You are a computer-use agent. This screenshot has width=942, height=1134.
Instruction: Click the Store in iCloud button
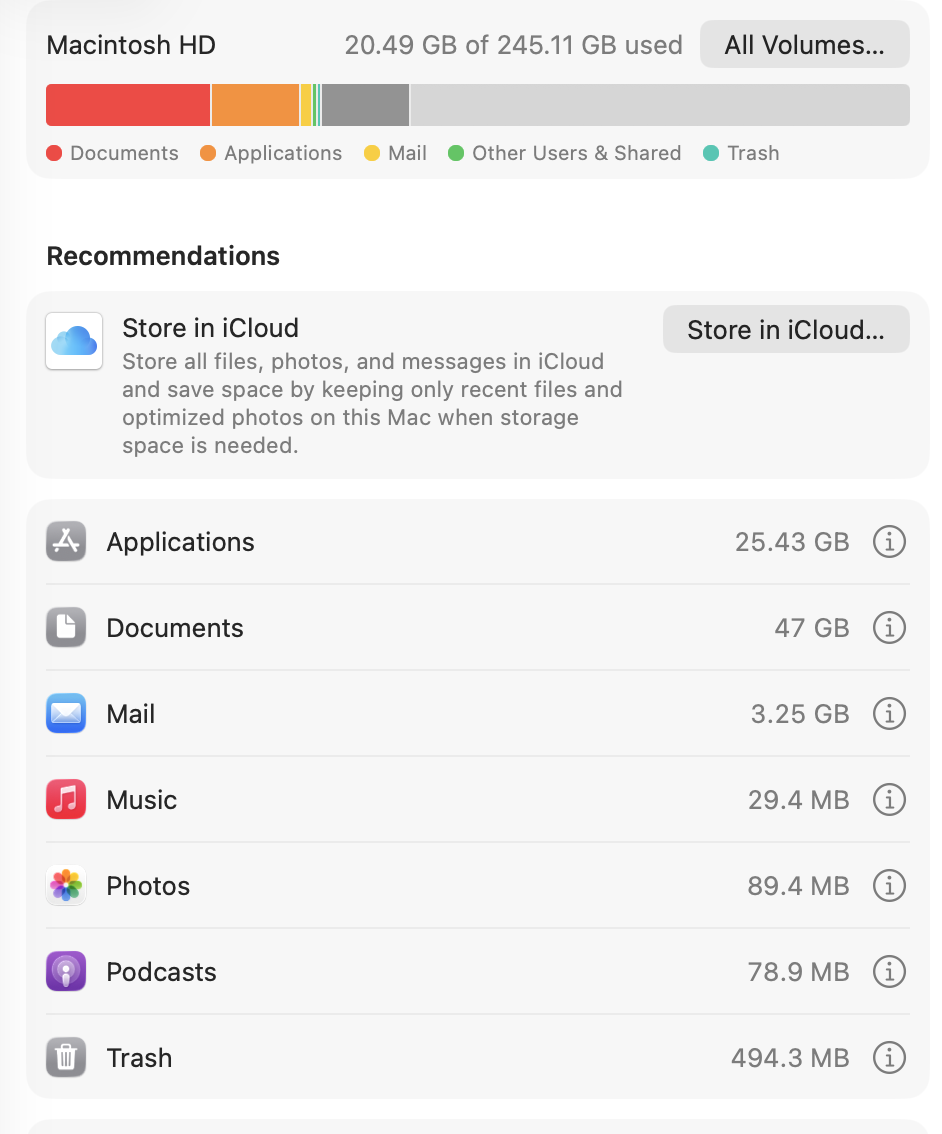(786, 330)
